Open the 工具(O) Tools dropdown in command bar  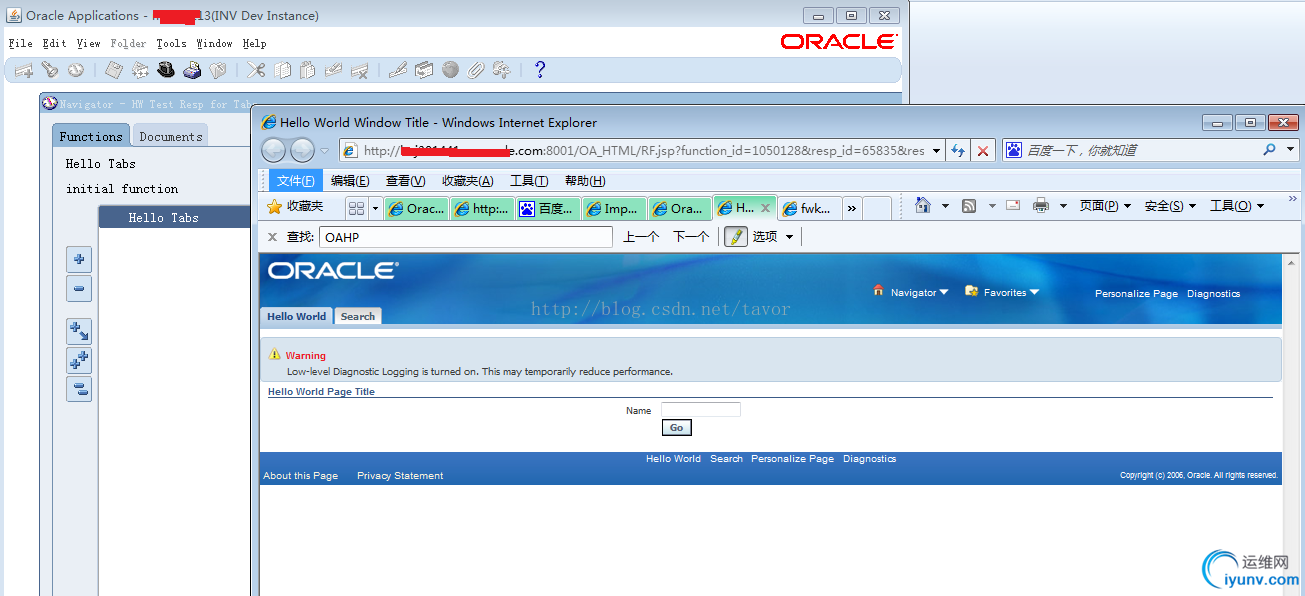coord(1237,206)
